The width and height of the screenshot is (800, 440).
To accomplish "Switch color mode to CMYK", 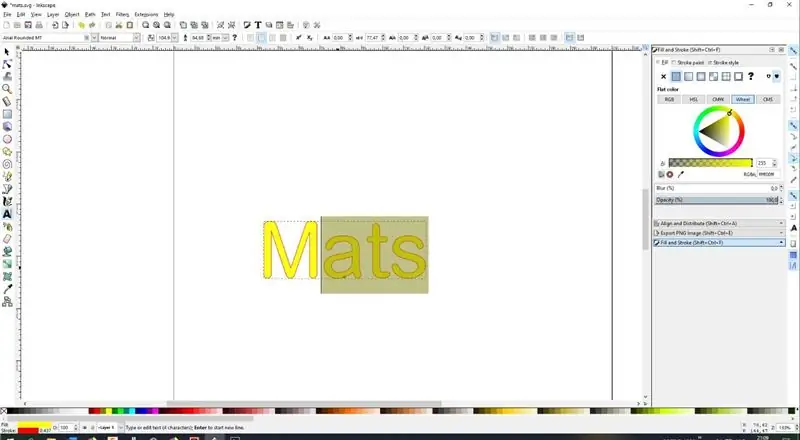I will pyautogui.click(x=718, y=100).
